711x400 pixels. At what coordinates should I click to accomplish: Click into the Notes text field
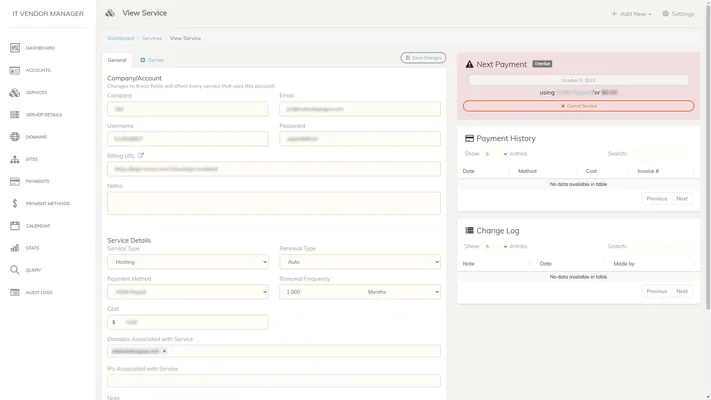pos(273,203)
